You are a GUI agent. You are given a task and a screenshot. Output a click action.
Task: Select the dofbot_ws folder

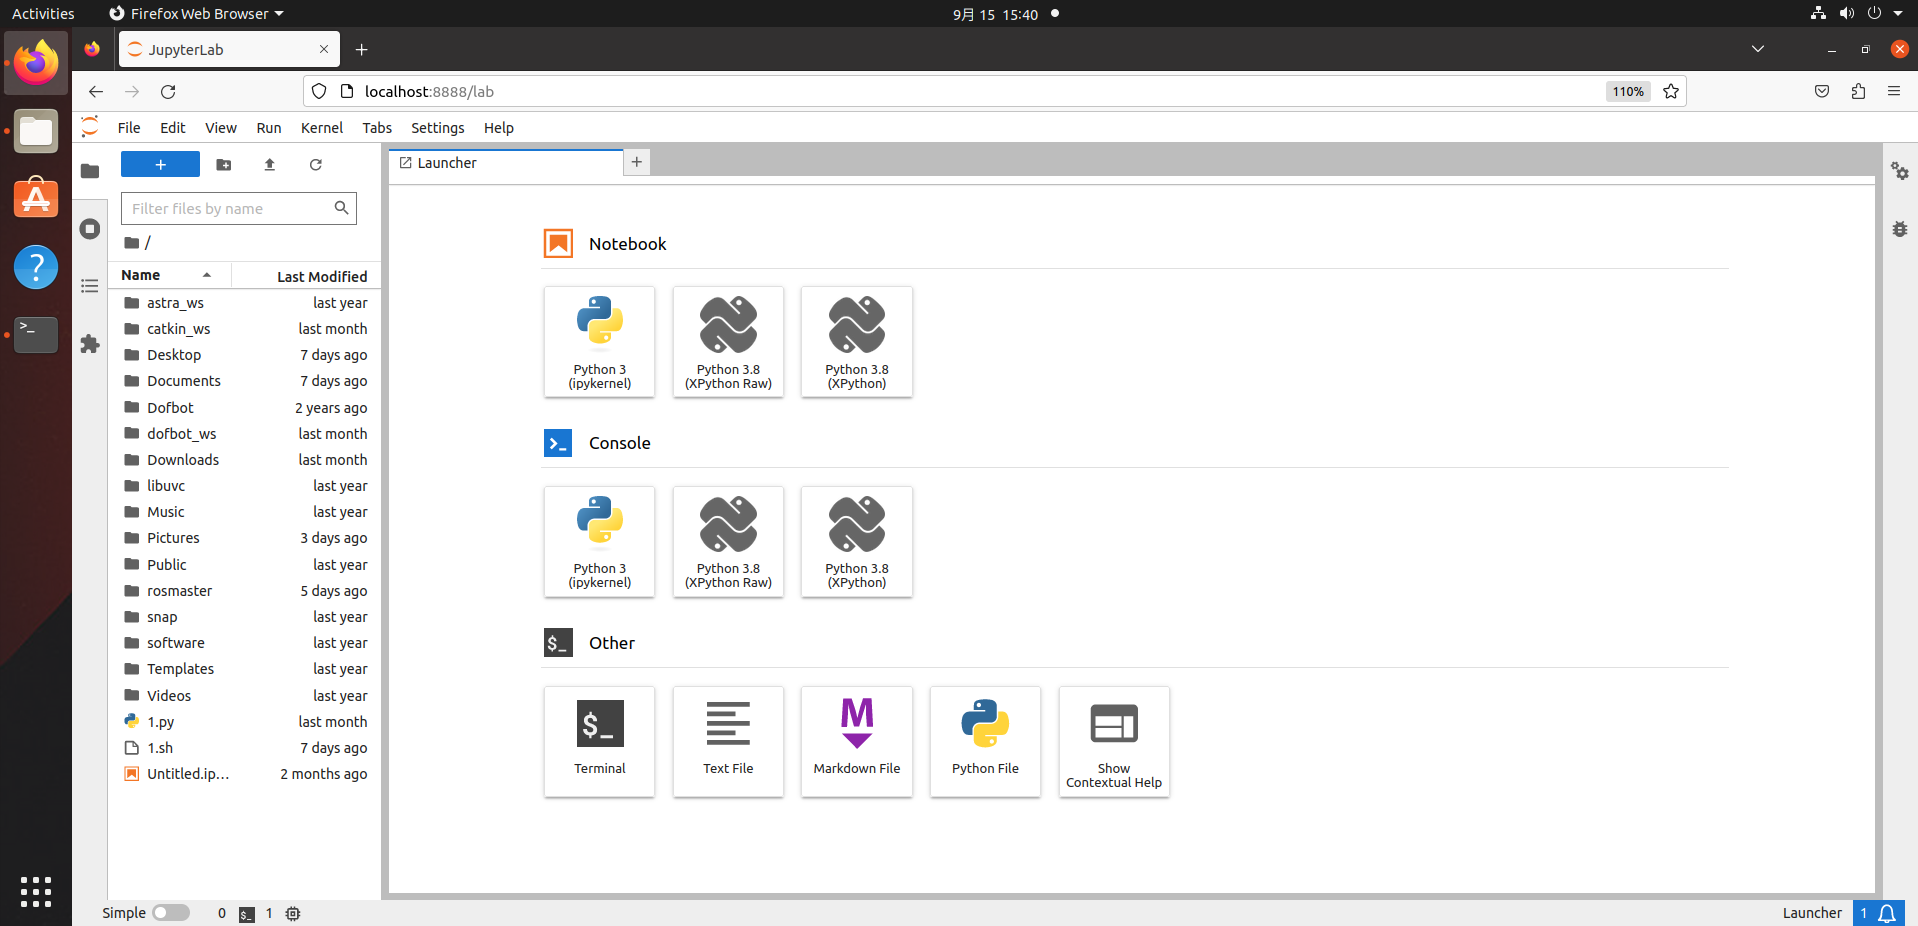tap(245, 434)
